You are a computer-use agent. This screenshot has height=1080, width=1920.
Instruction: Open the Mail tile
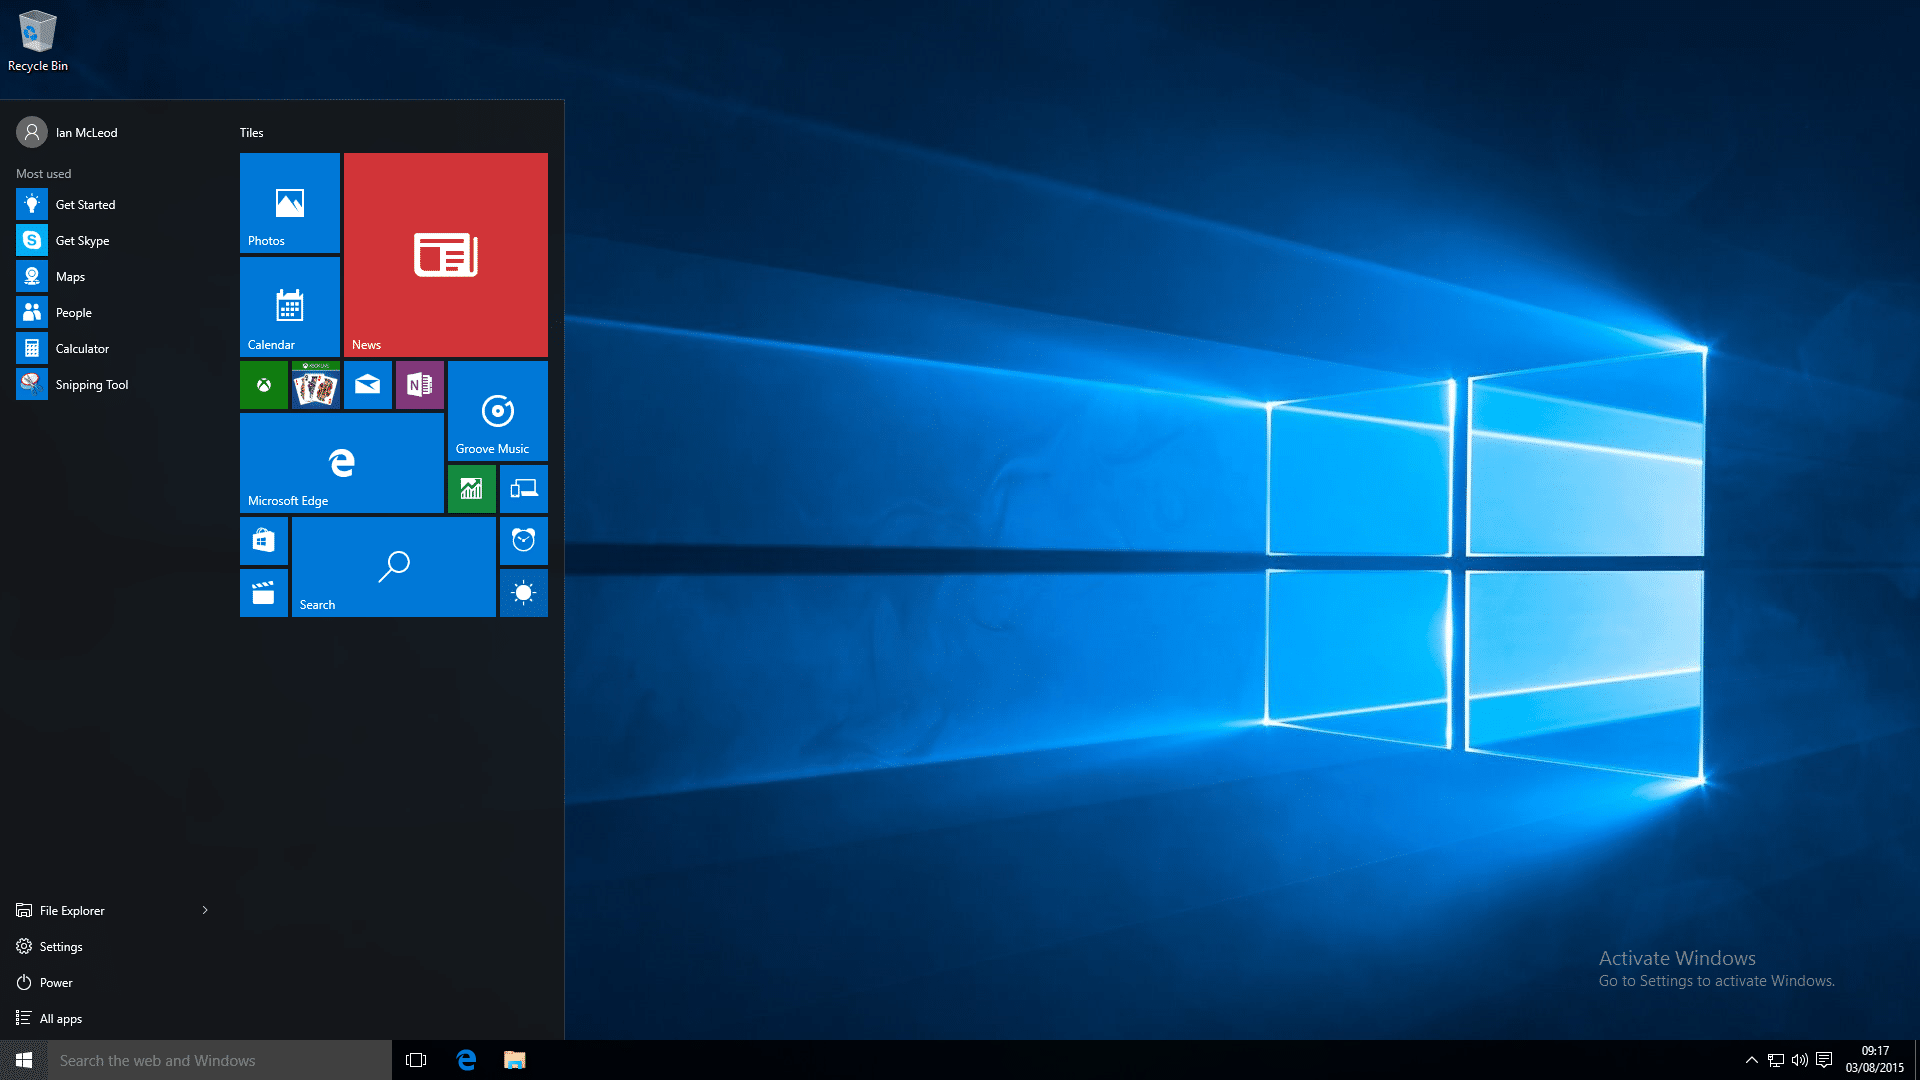[368, 385]
